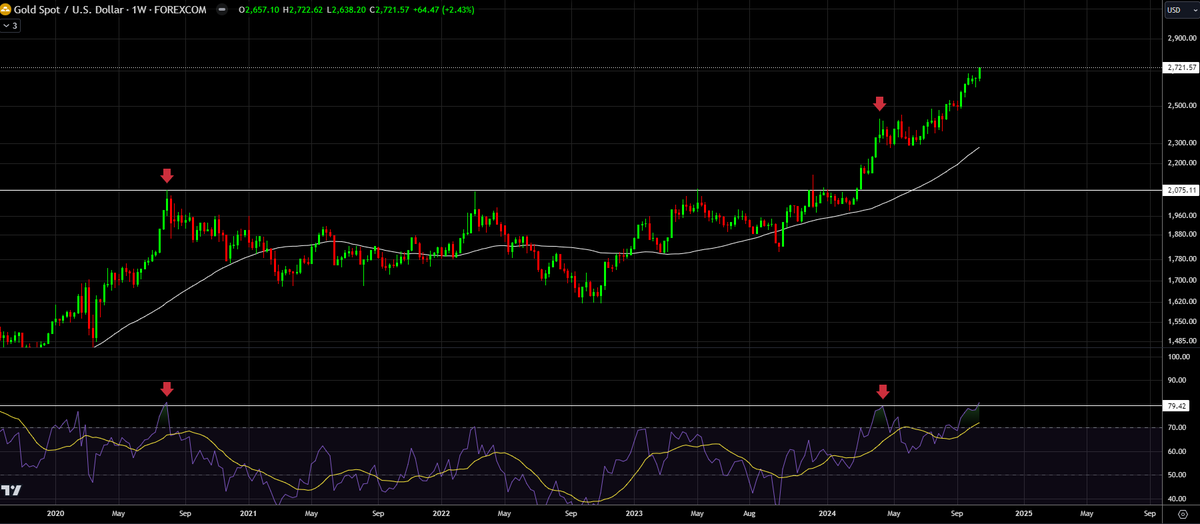Image resolution: width=1200 pixels, height=524 pixels.
Task: Select the 2,075.11 horizontal line price label
Action: click(1180, 190)
